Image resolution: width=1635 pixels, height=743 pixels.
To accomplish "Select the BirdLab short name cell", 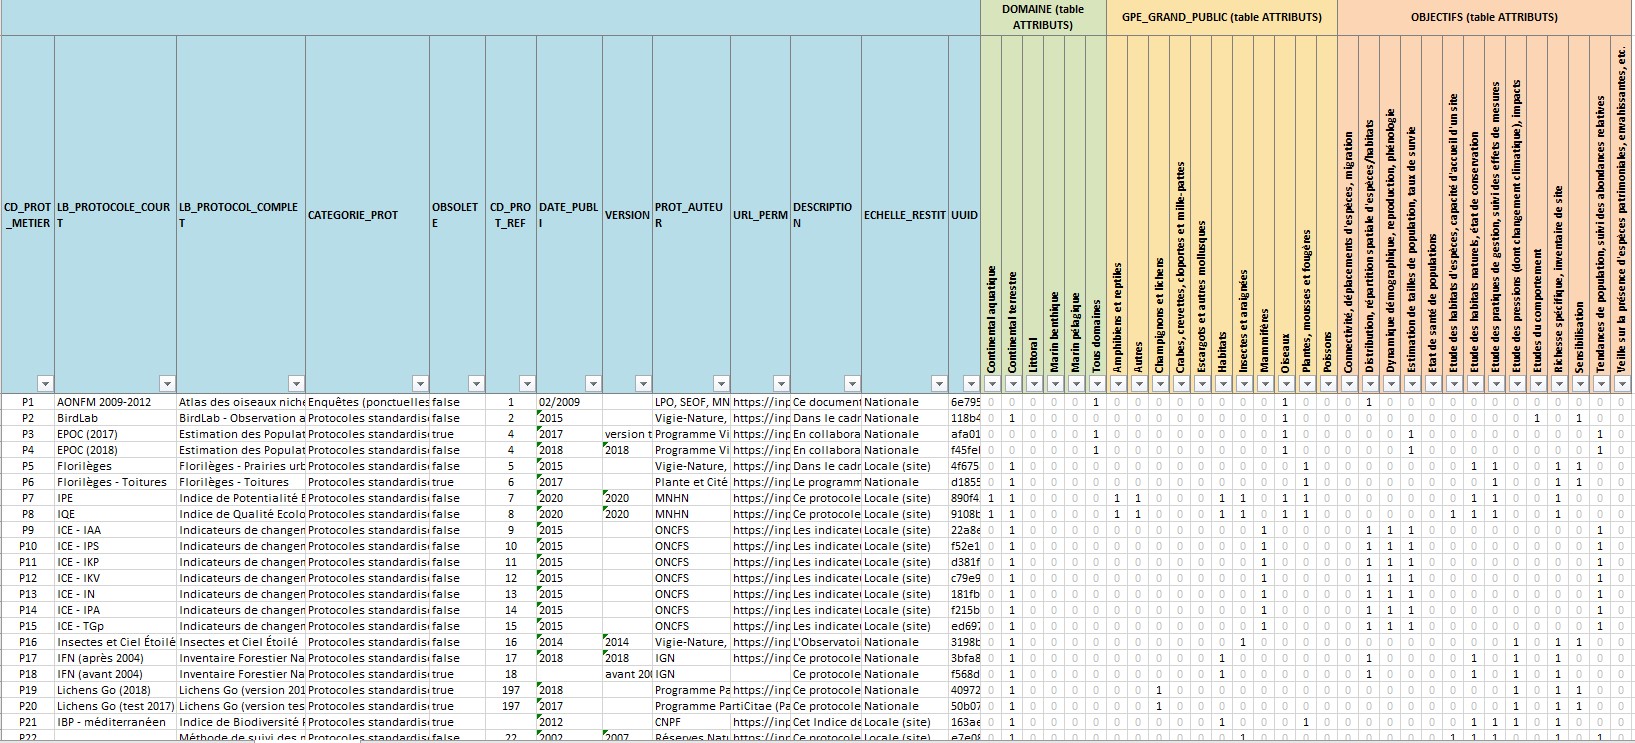I will click(x=114, y=418).
